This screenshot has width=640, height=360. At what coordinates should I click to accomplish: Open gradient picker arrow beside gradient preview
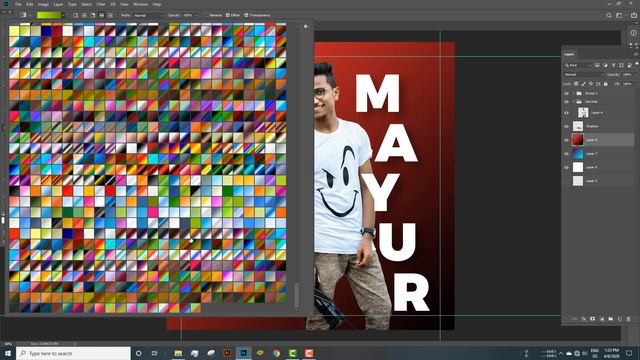coord(63,15)
